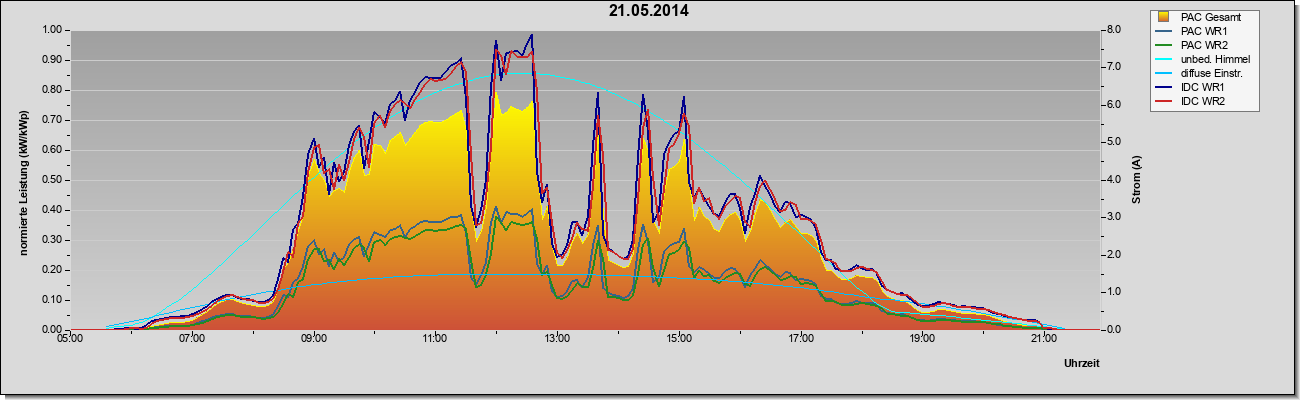The image size is (1300, 400).
Task: Click the chart title 21.05.2014
Action: (649, 11)
